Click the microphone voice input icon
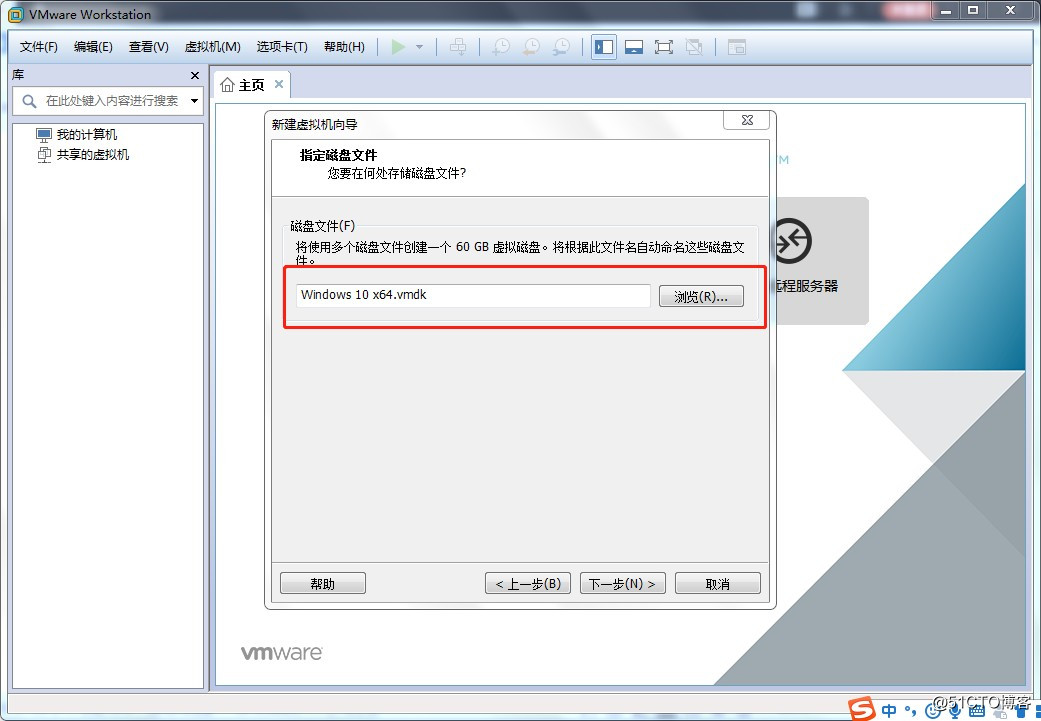The width and height of the screenshot is (1041, 721). 955,711
